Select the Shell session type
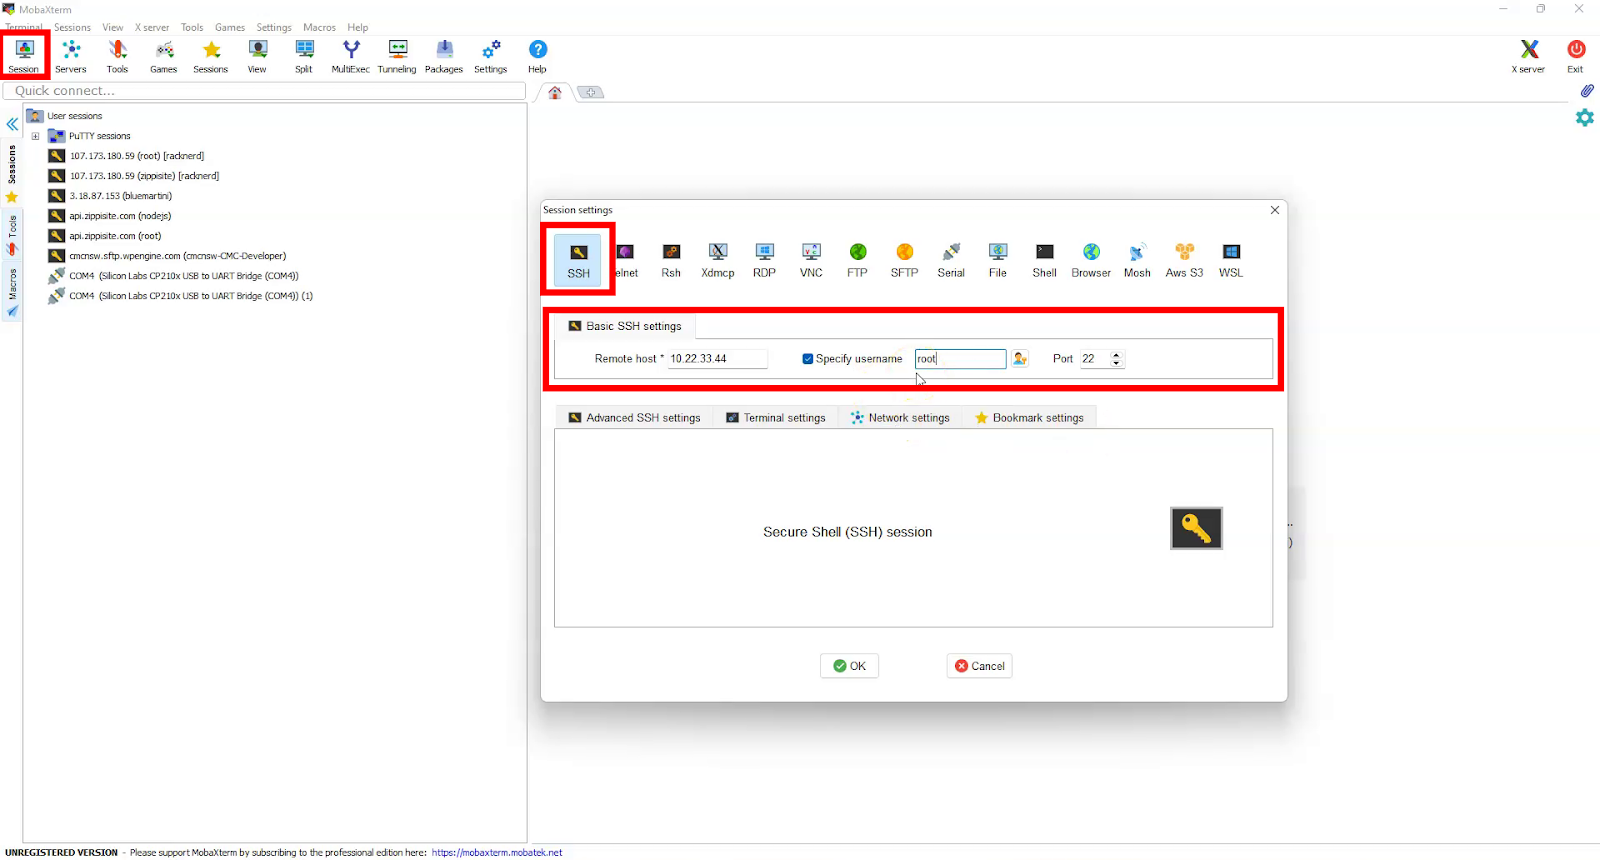Image resolution: width=1600 pixels, height=860 pixels. pos(1045,260)
